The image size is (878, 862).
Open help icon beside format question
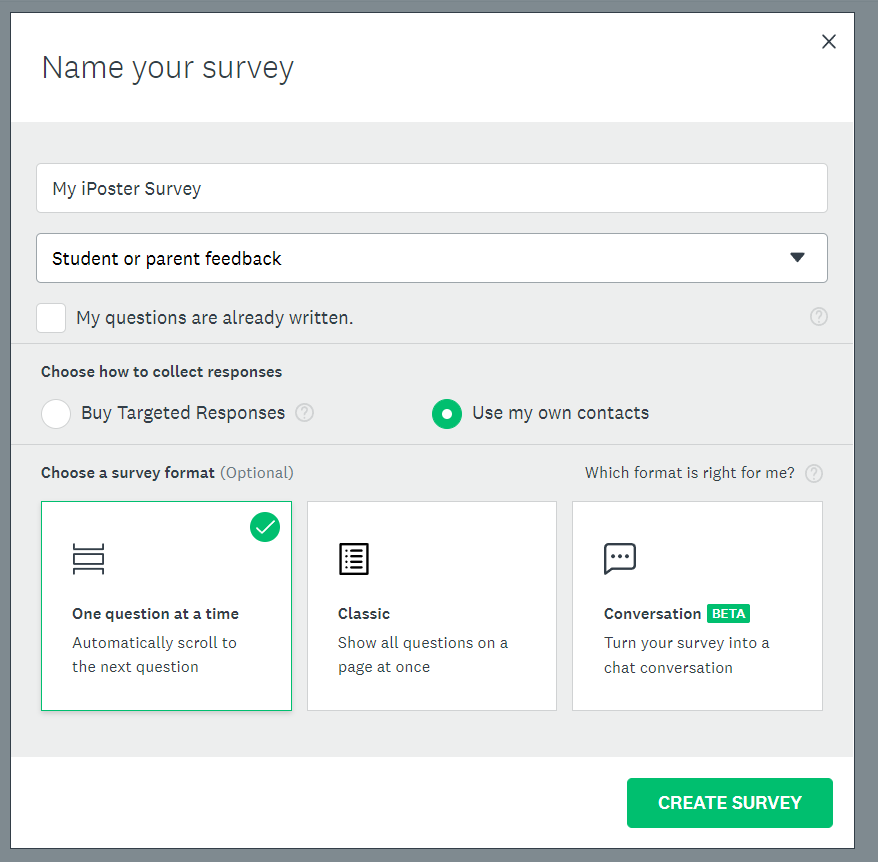(814, 473)
